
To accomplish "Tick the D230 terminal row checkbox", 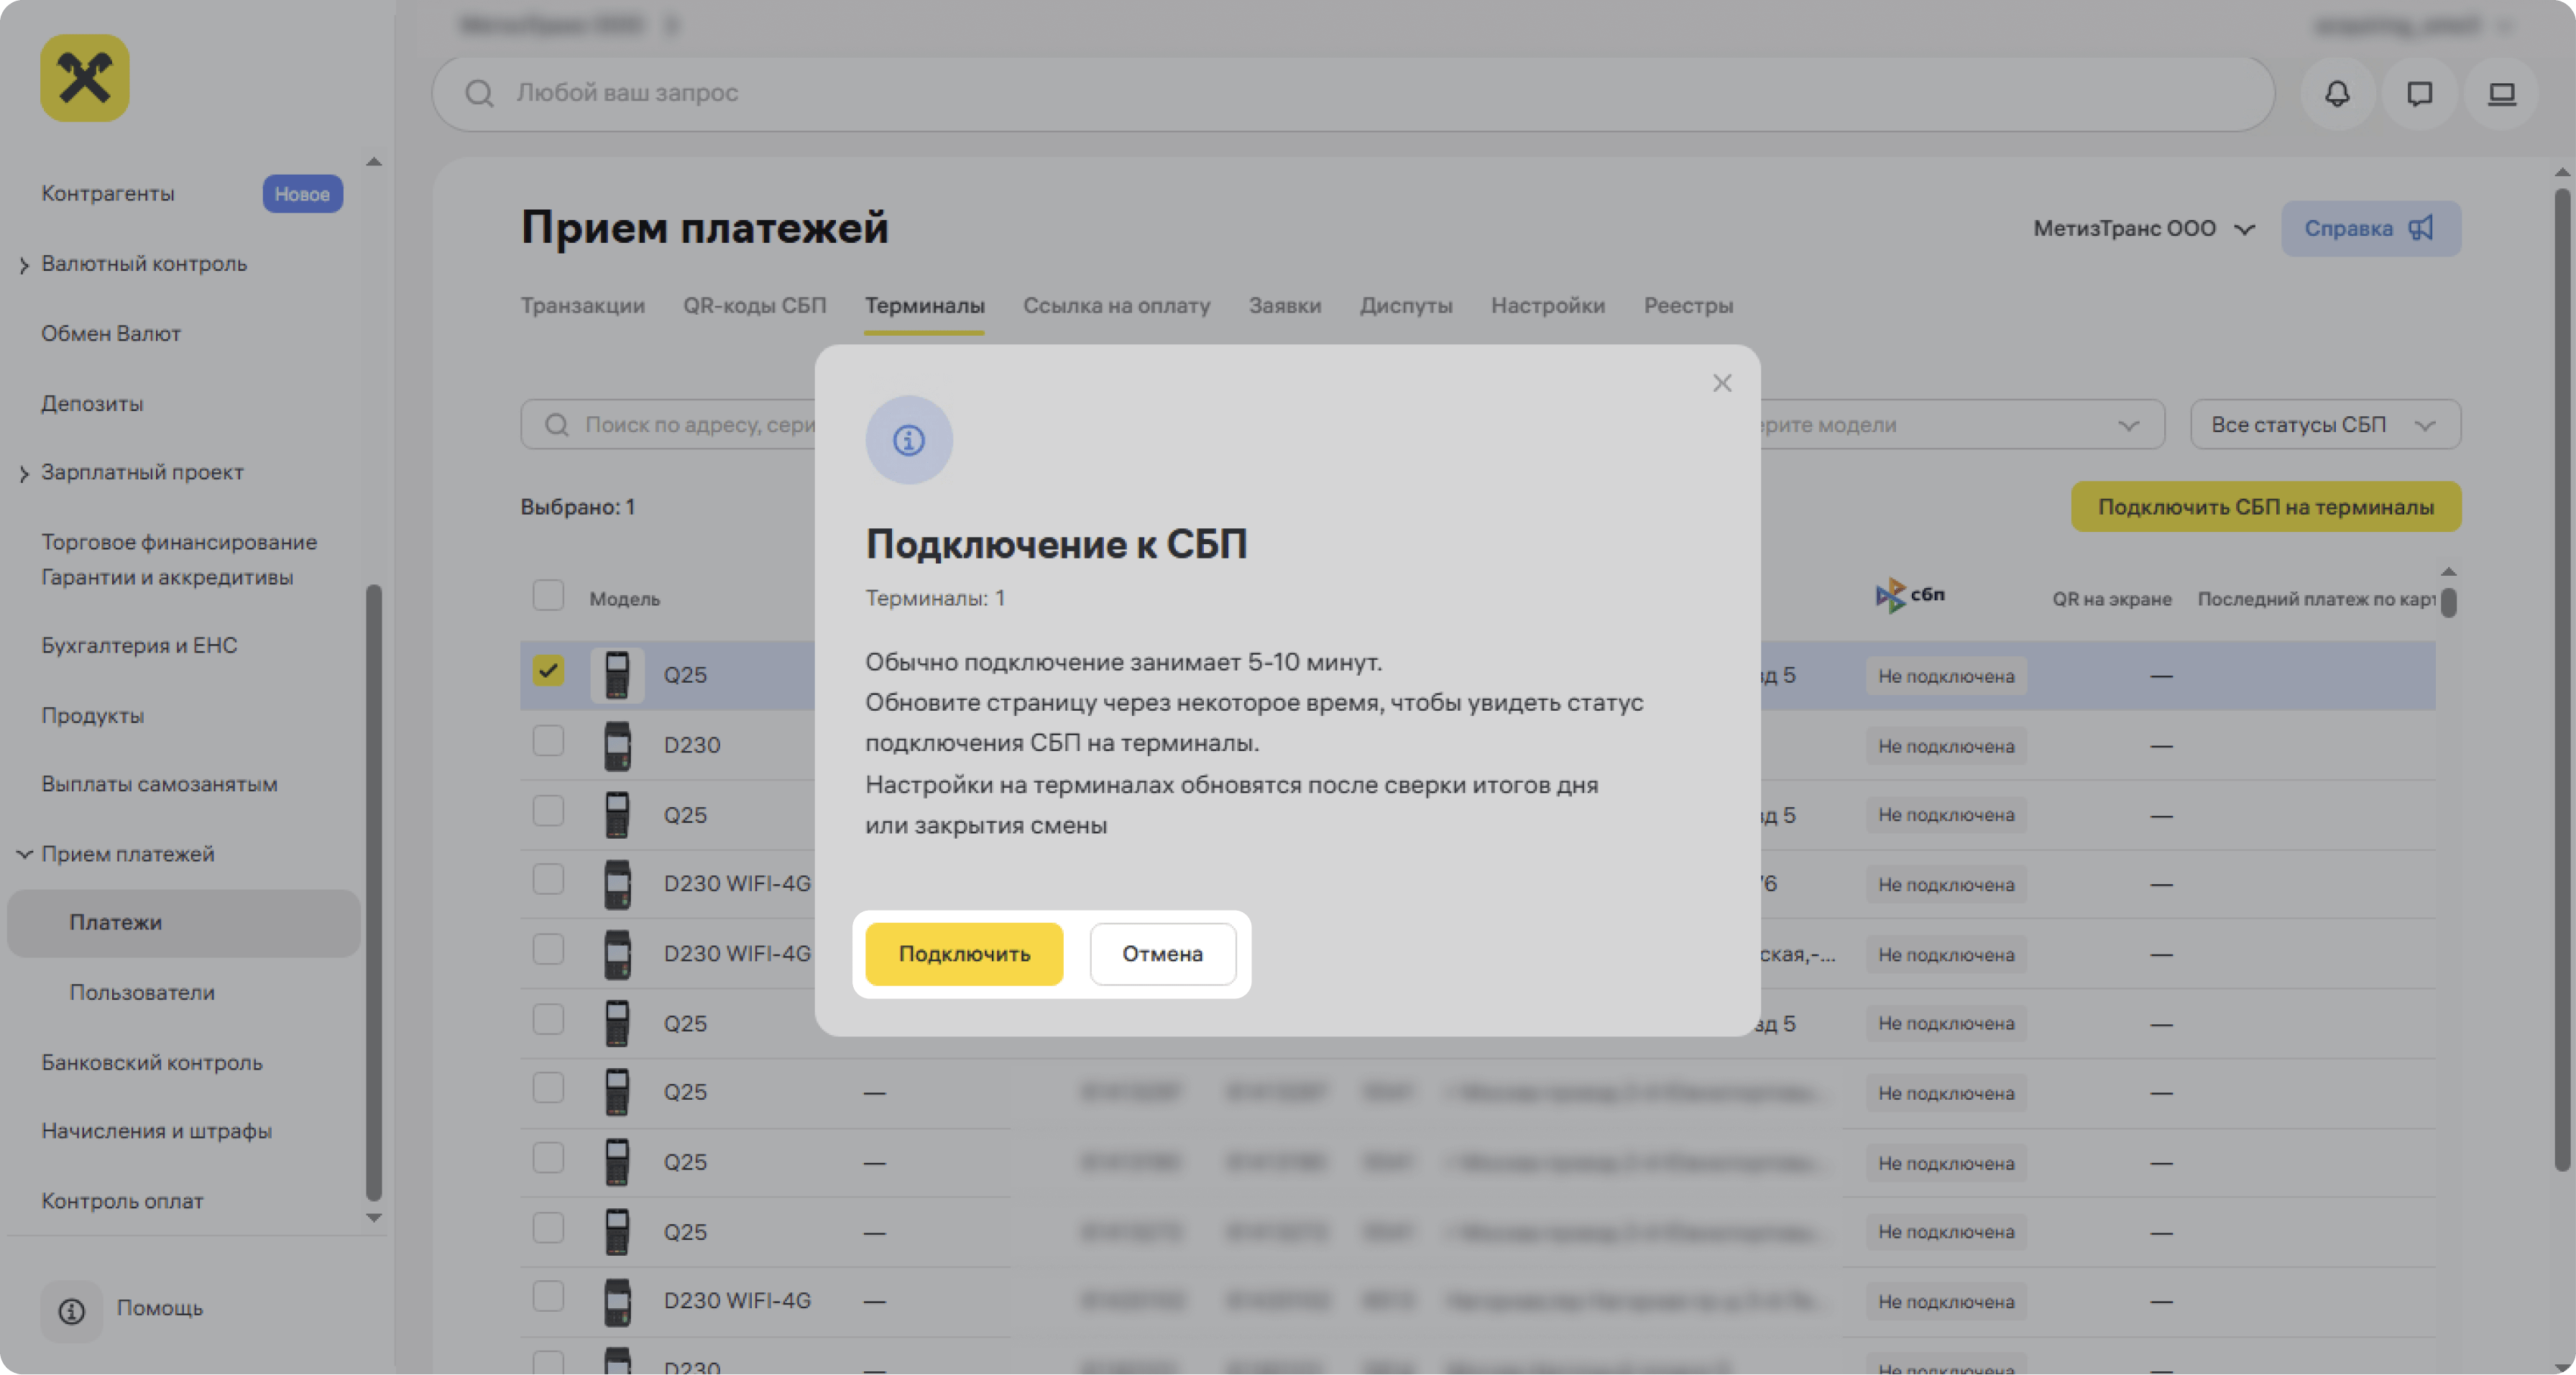I will click(548, 741).
